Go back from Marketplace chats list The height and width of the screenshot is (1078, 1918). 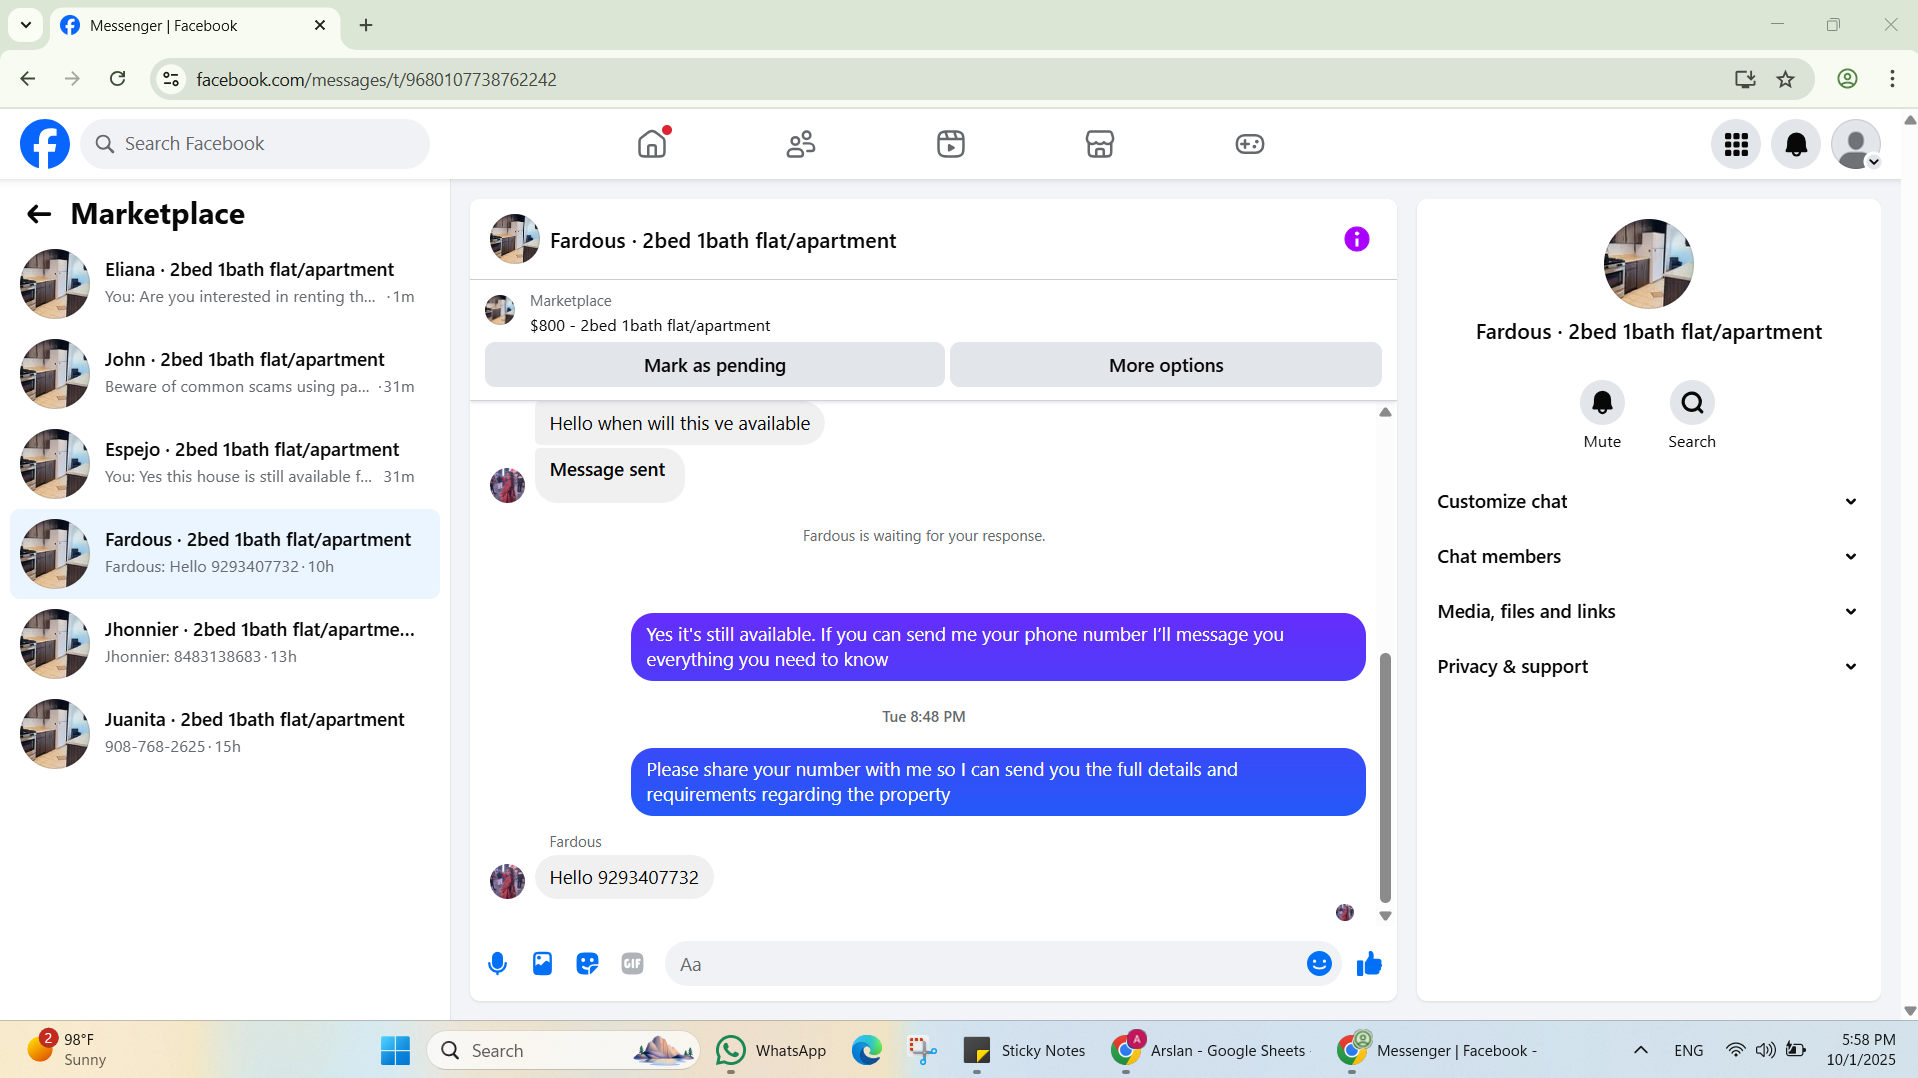click(38, 214)
